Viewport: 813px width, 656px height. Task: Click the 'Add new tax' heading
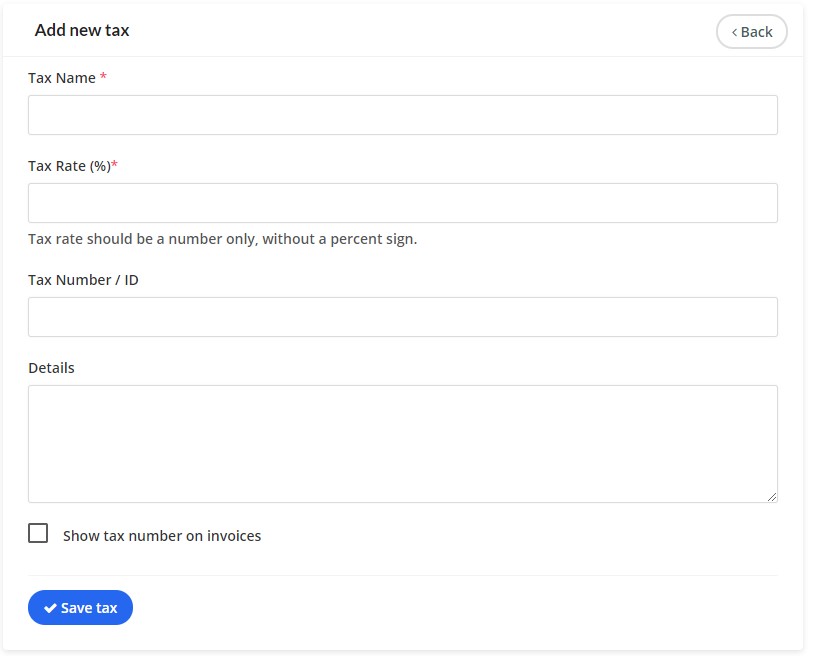[x=82, y=30]
